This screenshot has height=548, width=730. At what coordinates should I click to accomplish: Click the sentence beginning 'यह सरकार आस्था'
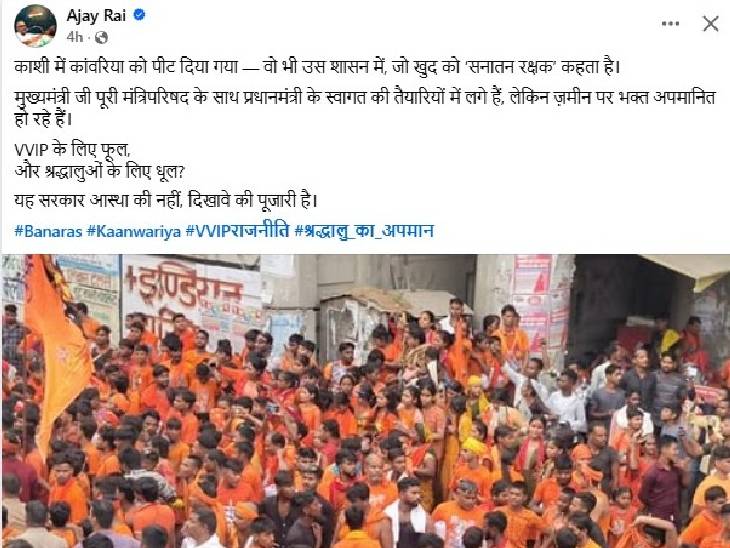(x=166, y=201)
